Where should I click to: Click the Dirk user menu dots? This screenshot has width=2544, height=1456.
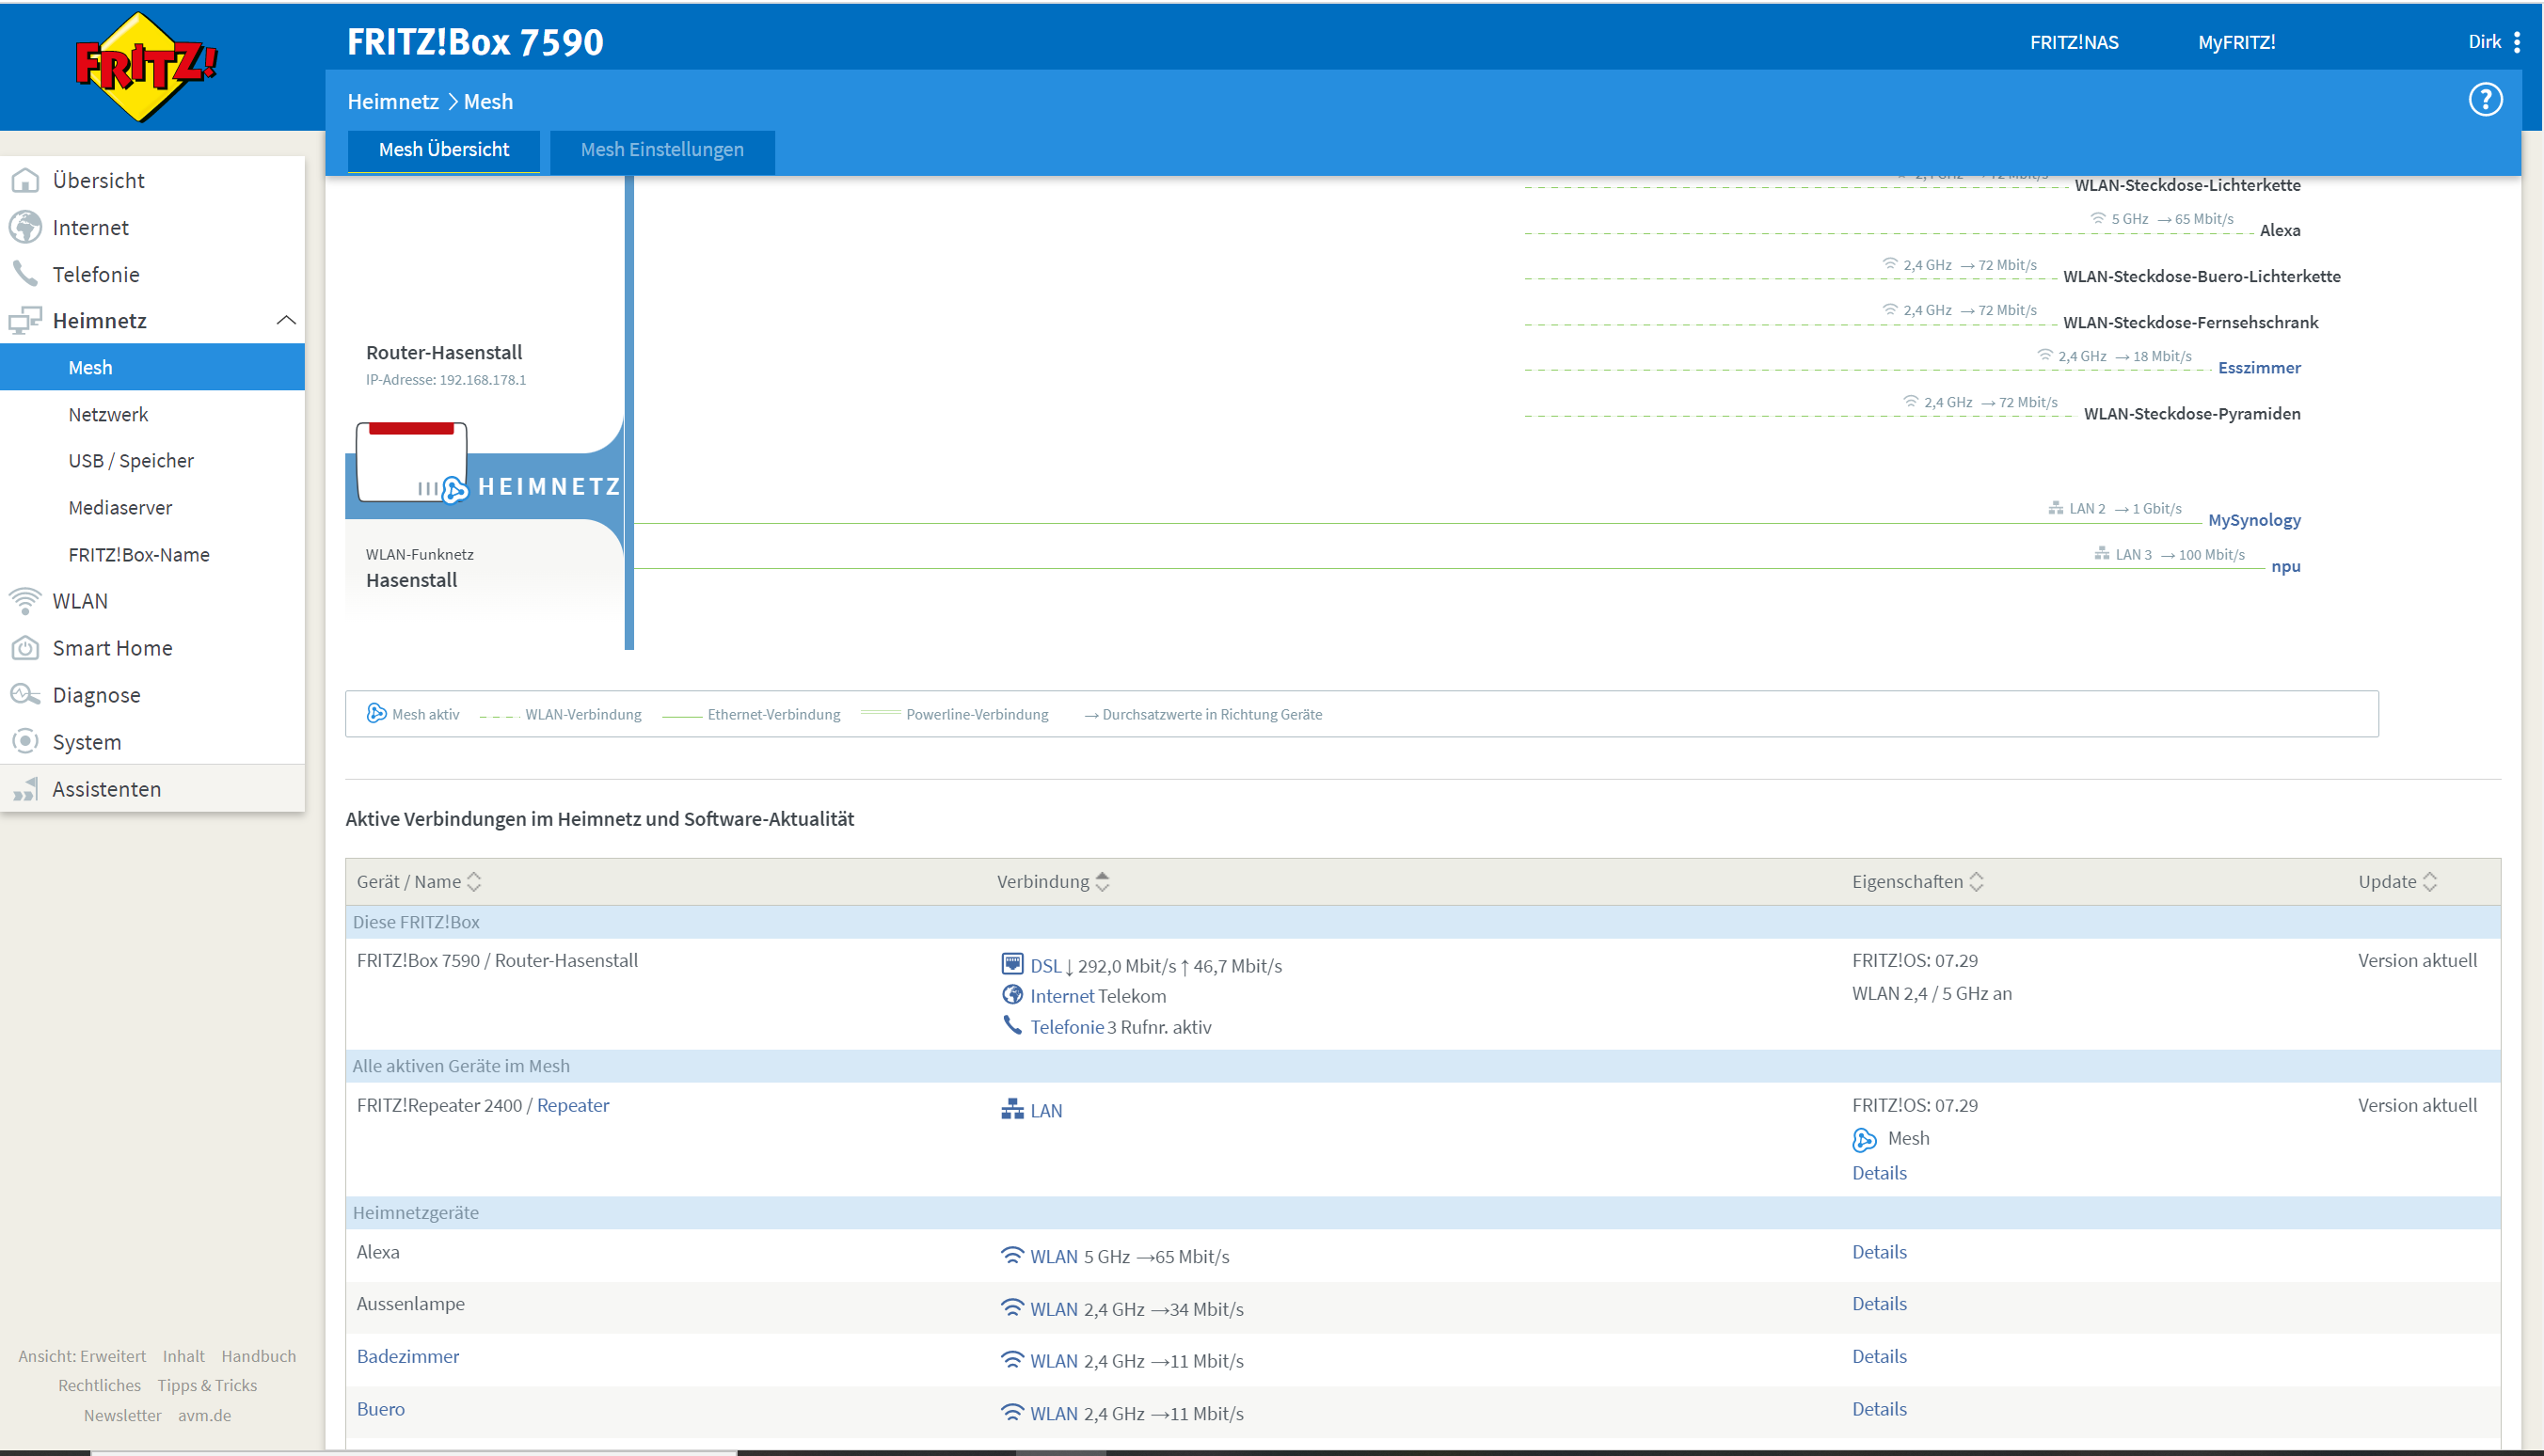pos(2517,42)
